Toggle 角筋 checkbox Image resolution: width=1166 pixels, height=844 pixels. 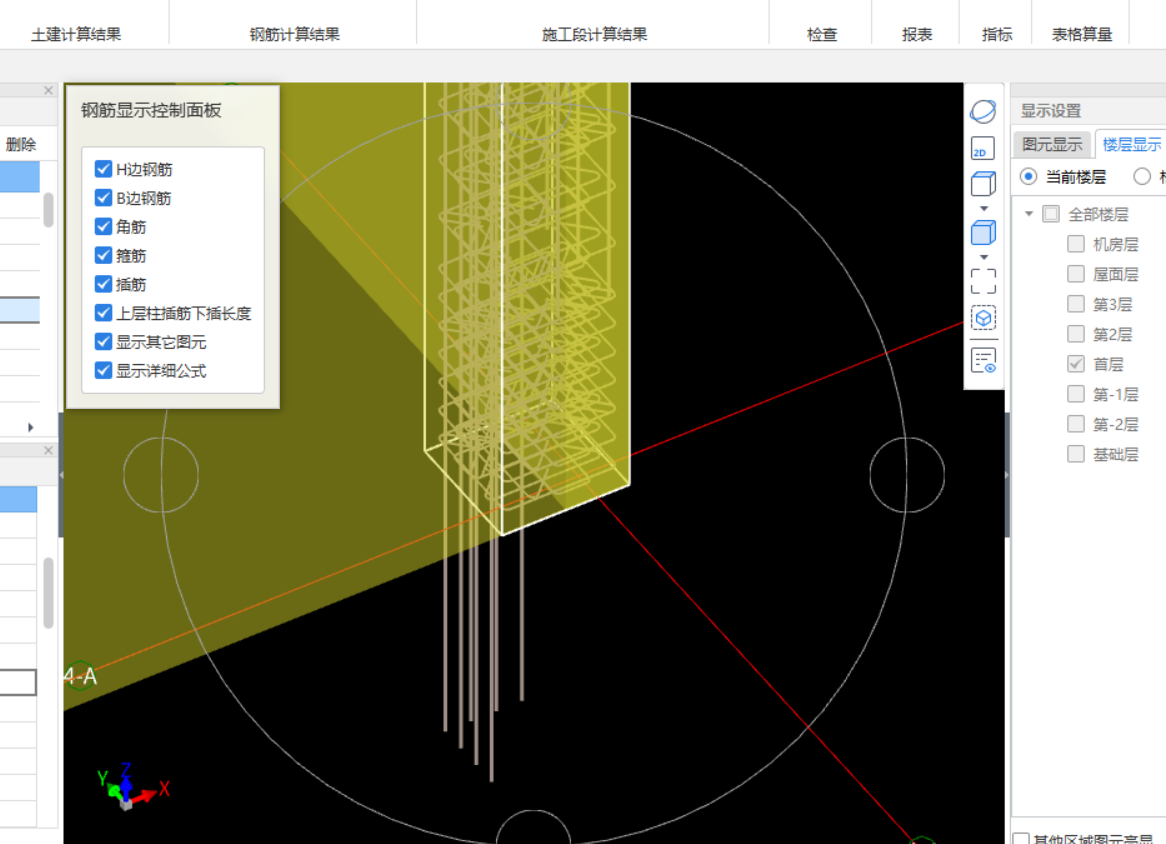click(103, 226)
